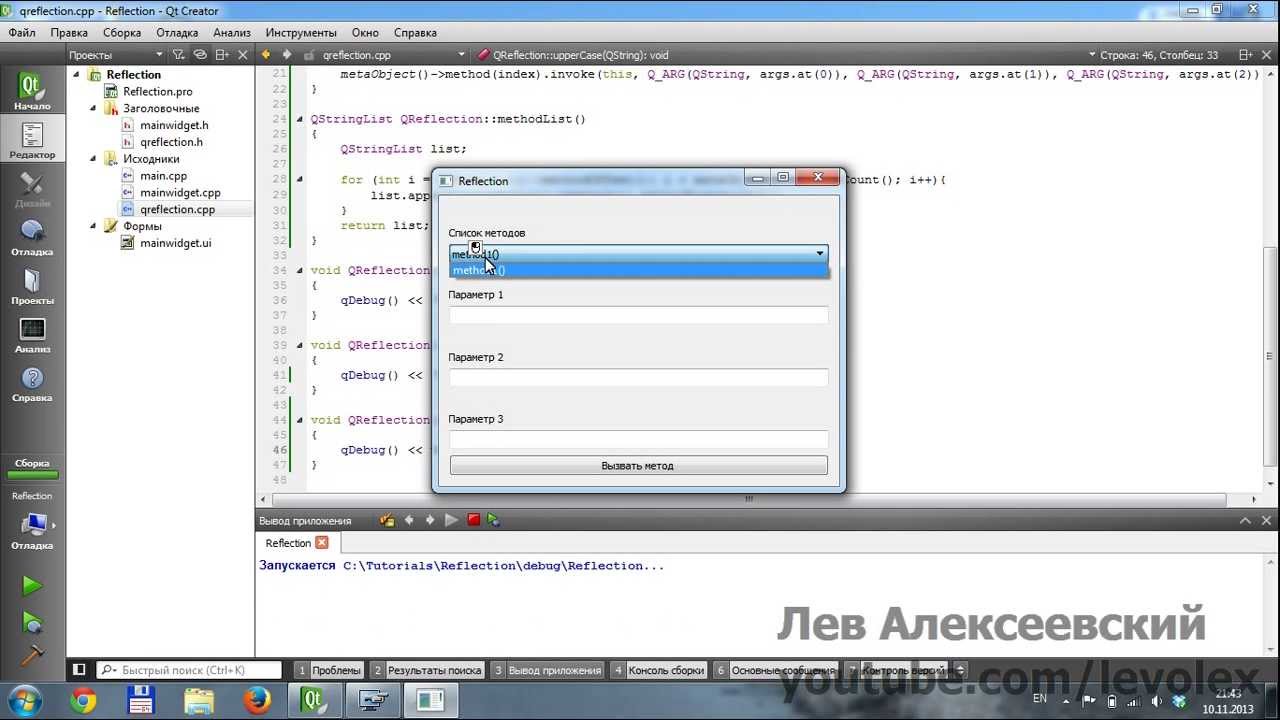The width and height of the screenshot is (1280, 720).
Task: Switch to the Редактор mode
Action: pos(32,138)
